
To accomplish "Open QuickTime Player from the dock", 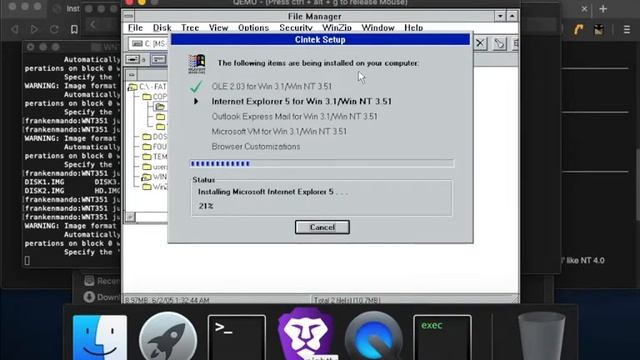I will click(x=374, y=337).
